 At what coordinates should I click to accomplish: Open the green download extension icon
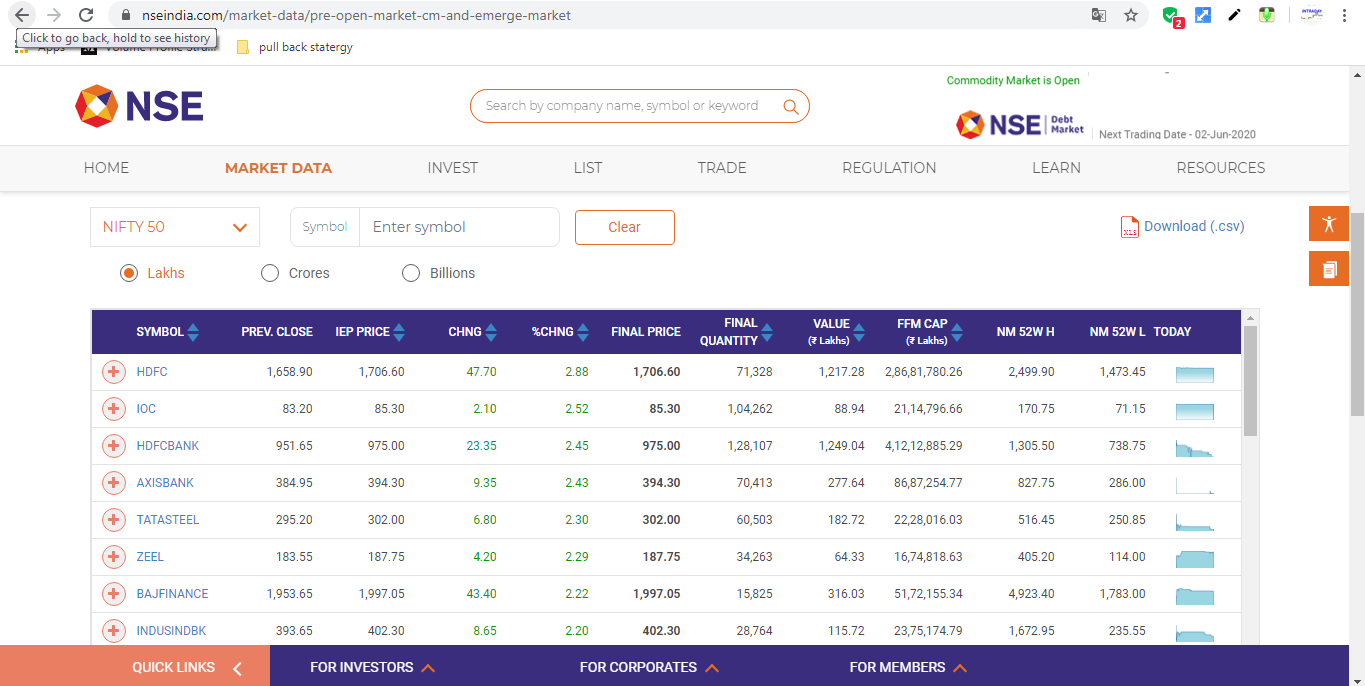(1267, 15)
